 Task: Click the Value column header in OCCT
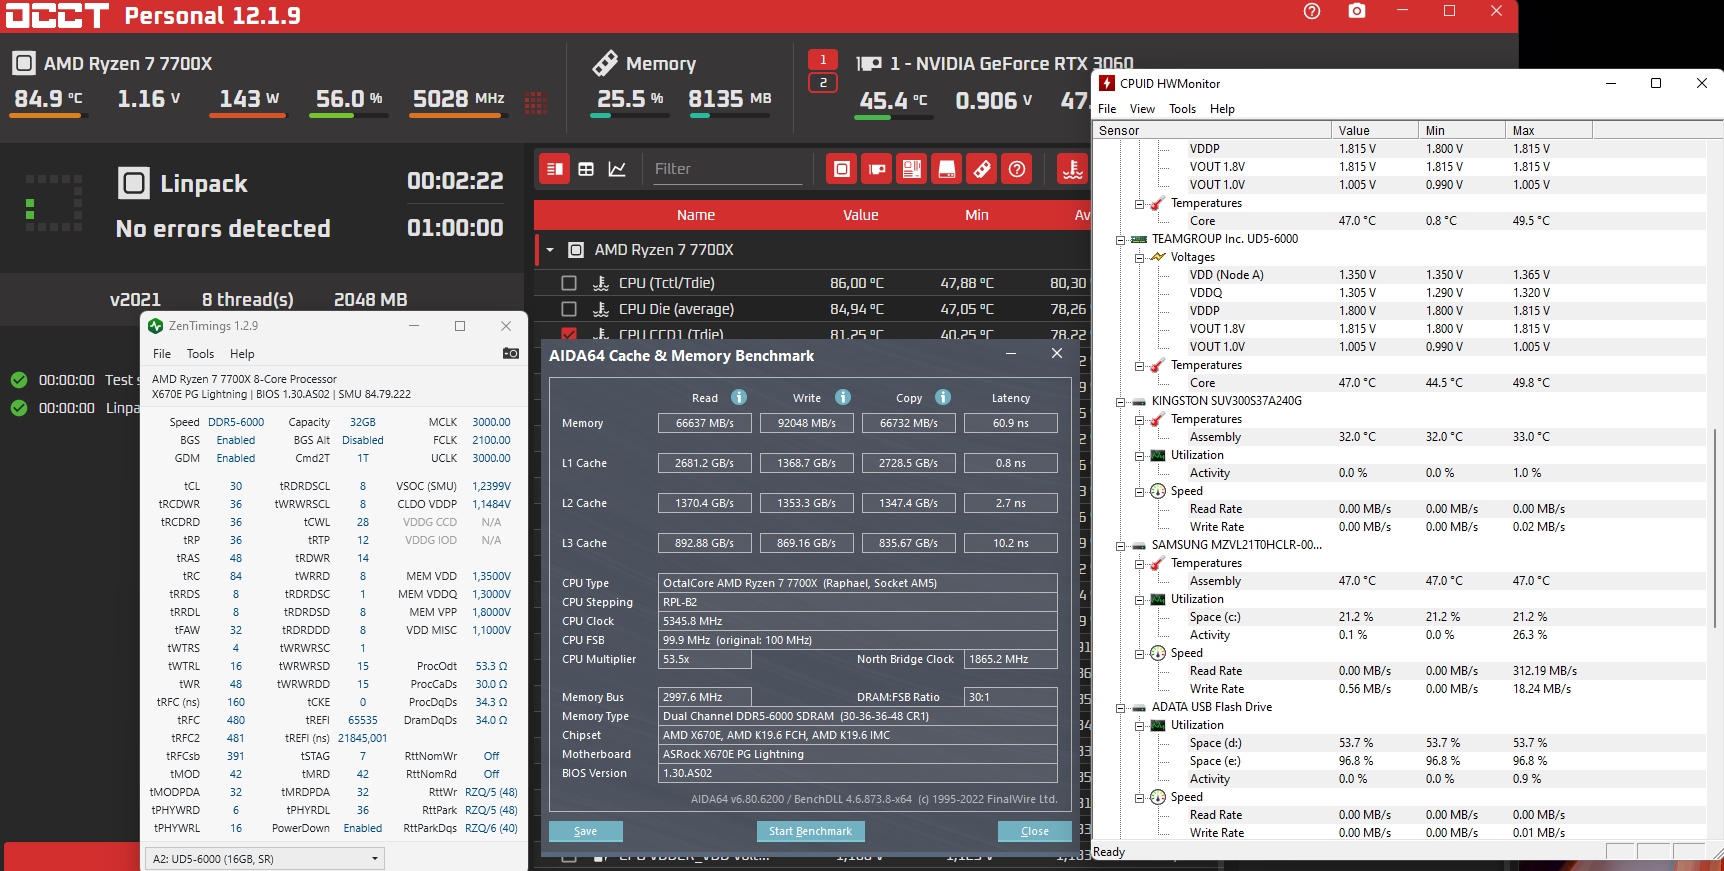pyautogui.click(x=860, y=215)
